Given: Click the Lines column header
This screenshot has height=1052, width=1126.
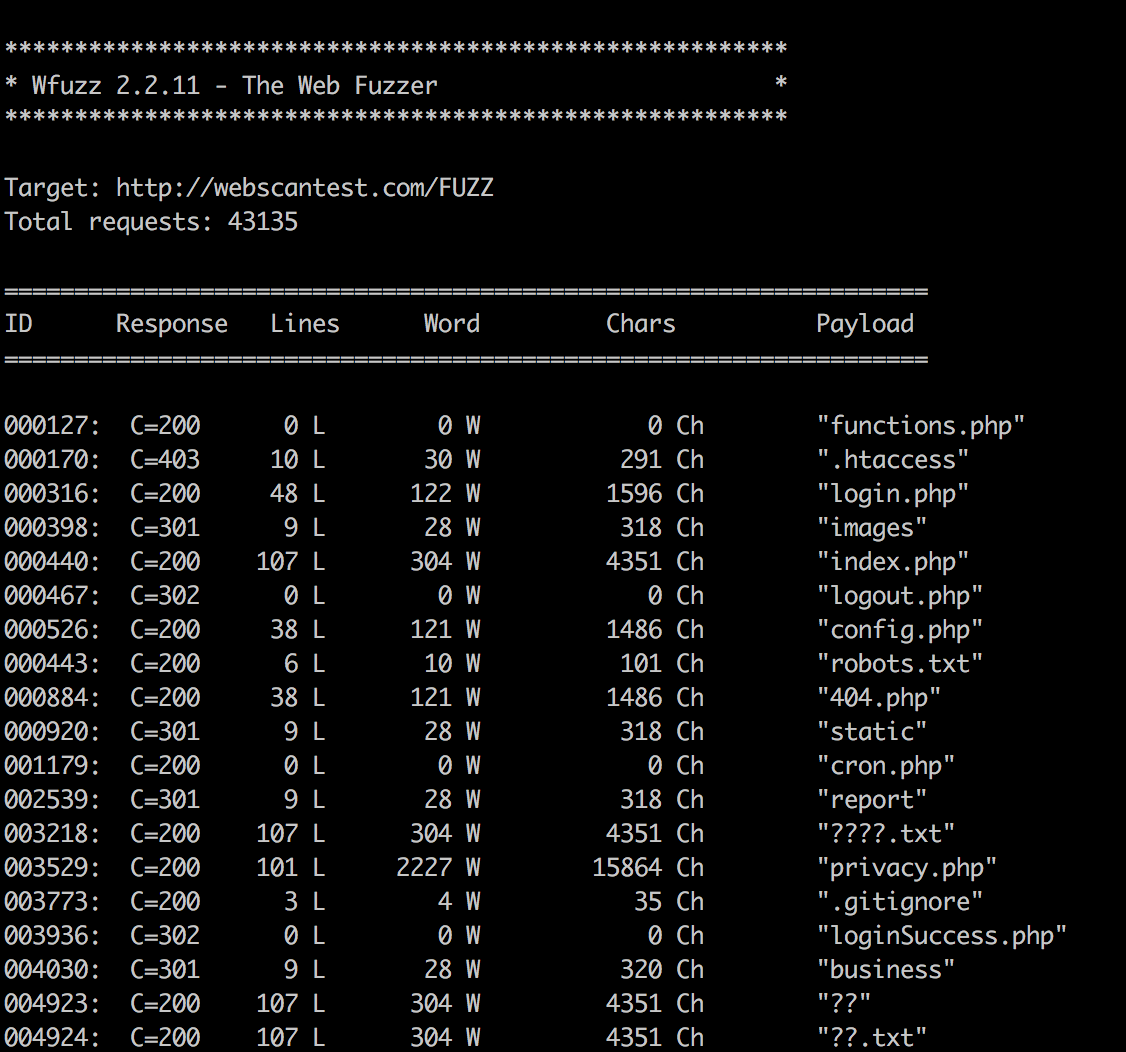Looking at the screenshot, I should click(x=304, y=323).
